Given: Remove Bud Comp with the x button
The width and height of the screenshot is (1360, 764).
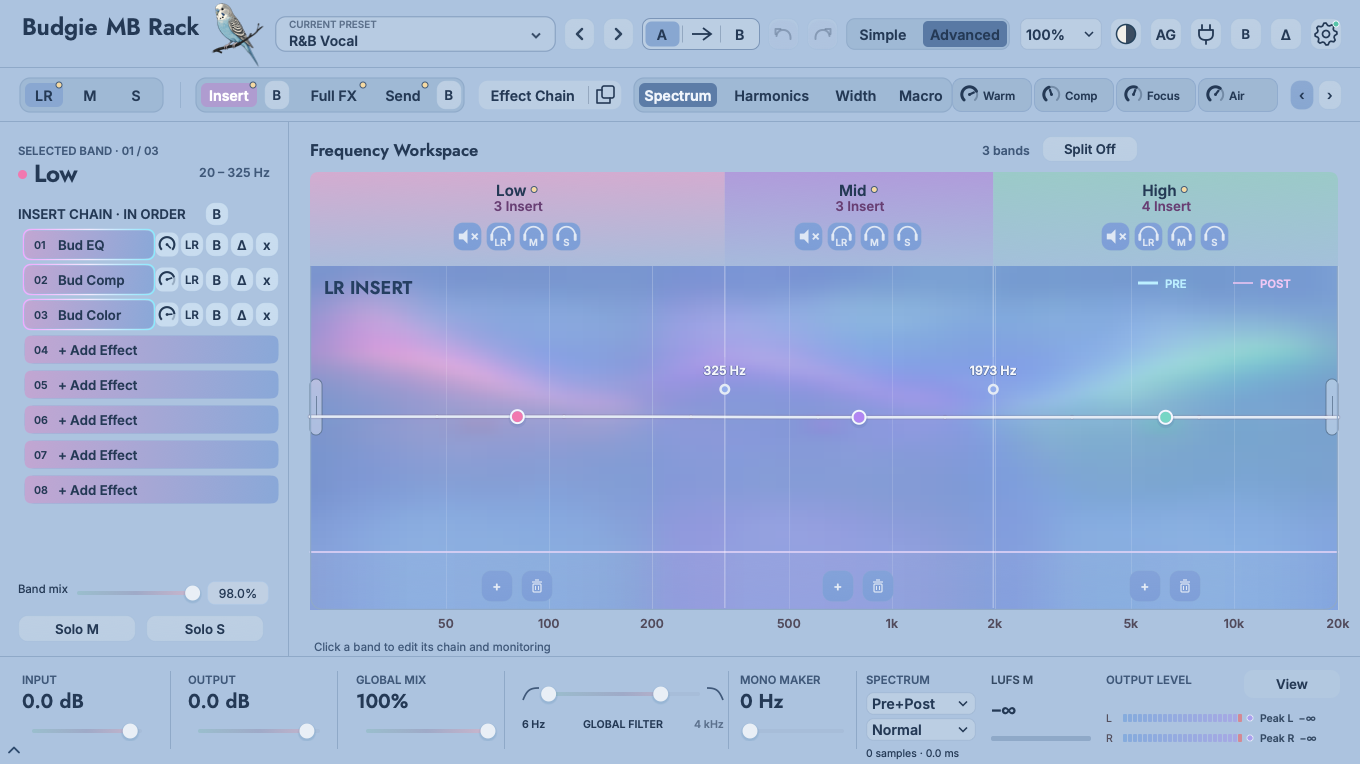Looking at the screenshot, I should pyautogui.click(x=266, y=280).
